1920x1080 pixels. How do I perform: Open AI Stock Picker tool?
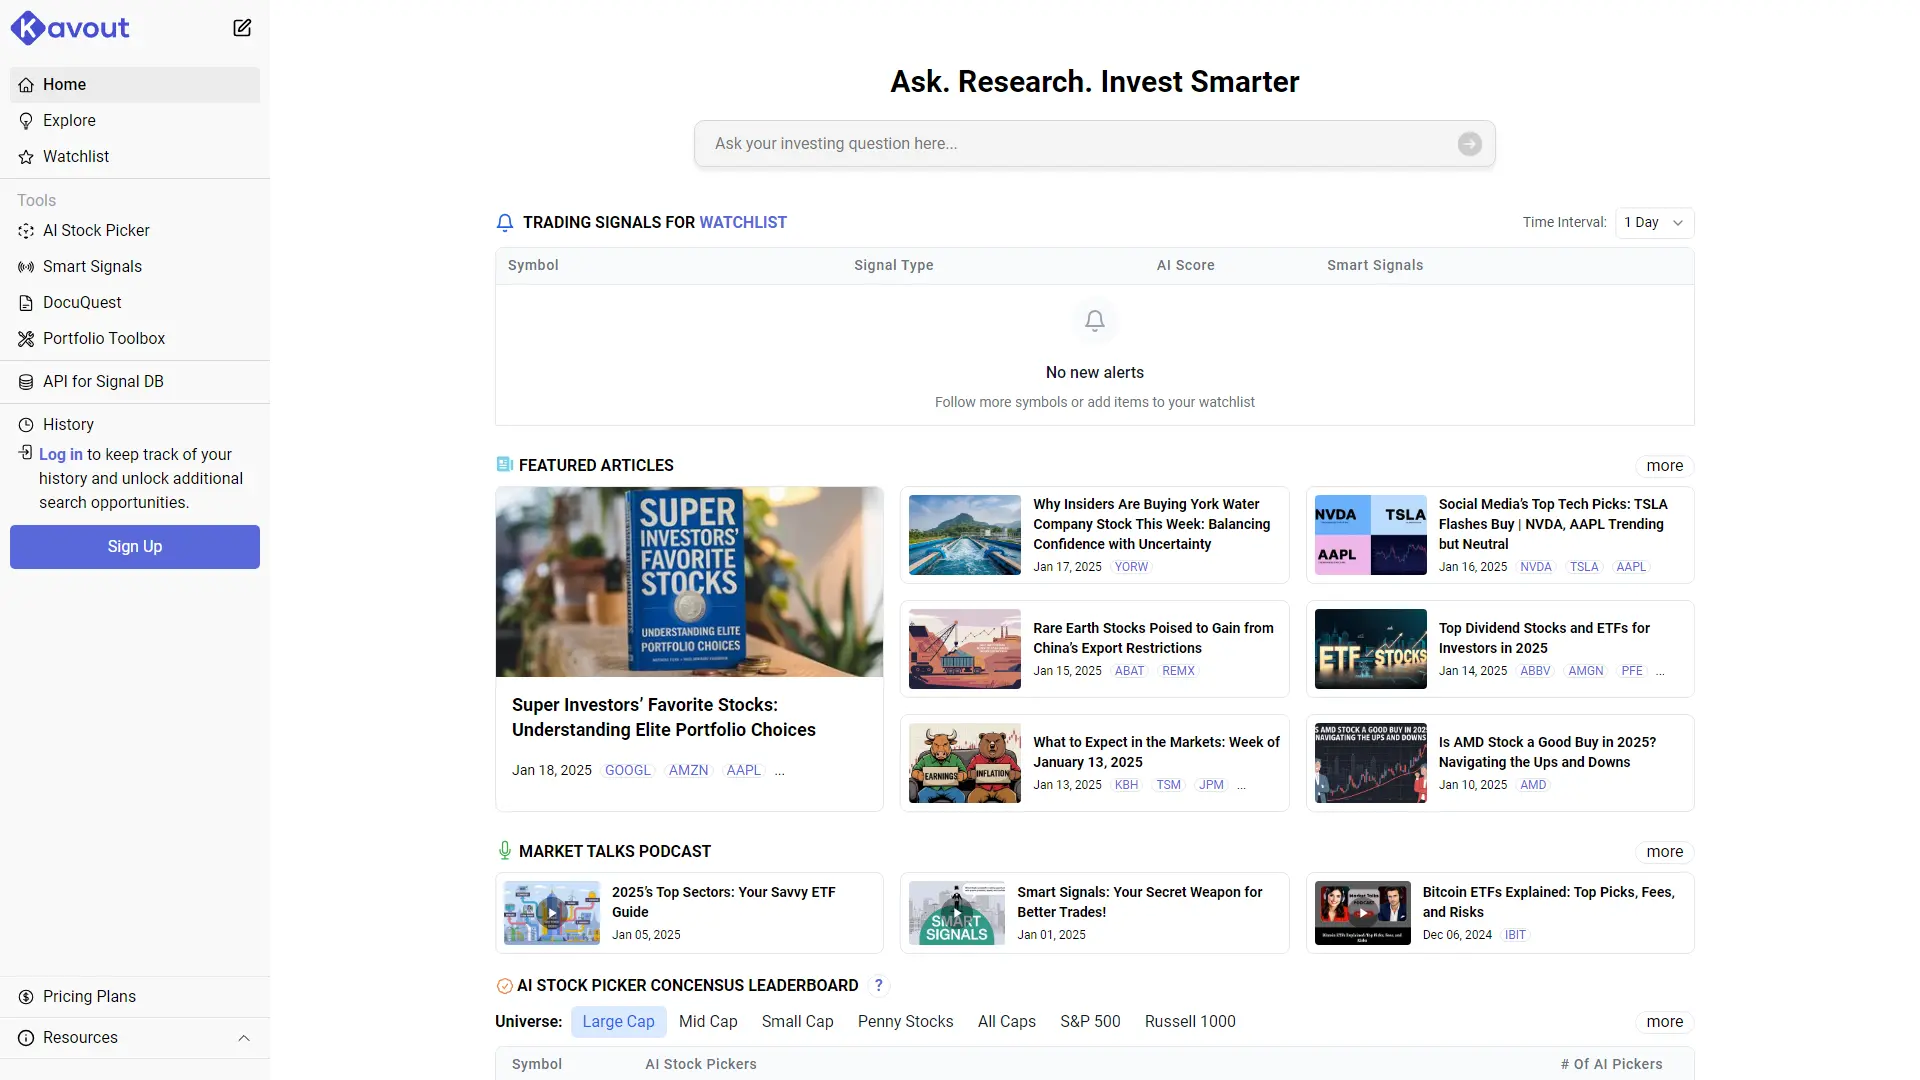tap(96, 231)
